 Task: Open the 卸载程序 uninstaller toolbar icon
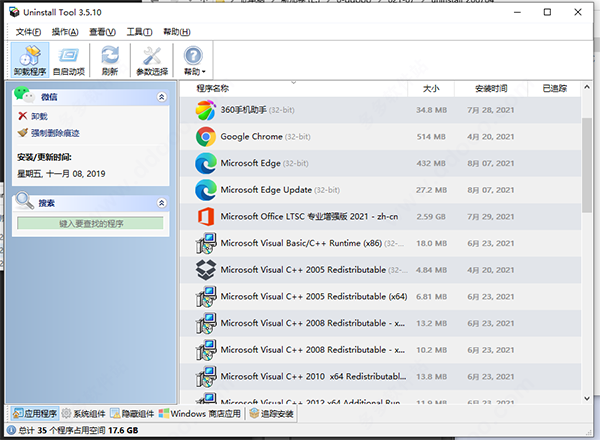(30, 60)
